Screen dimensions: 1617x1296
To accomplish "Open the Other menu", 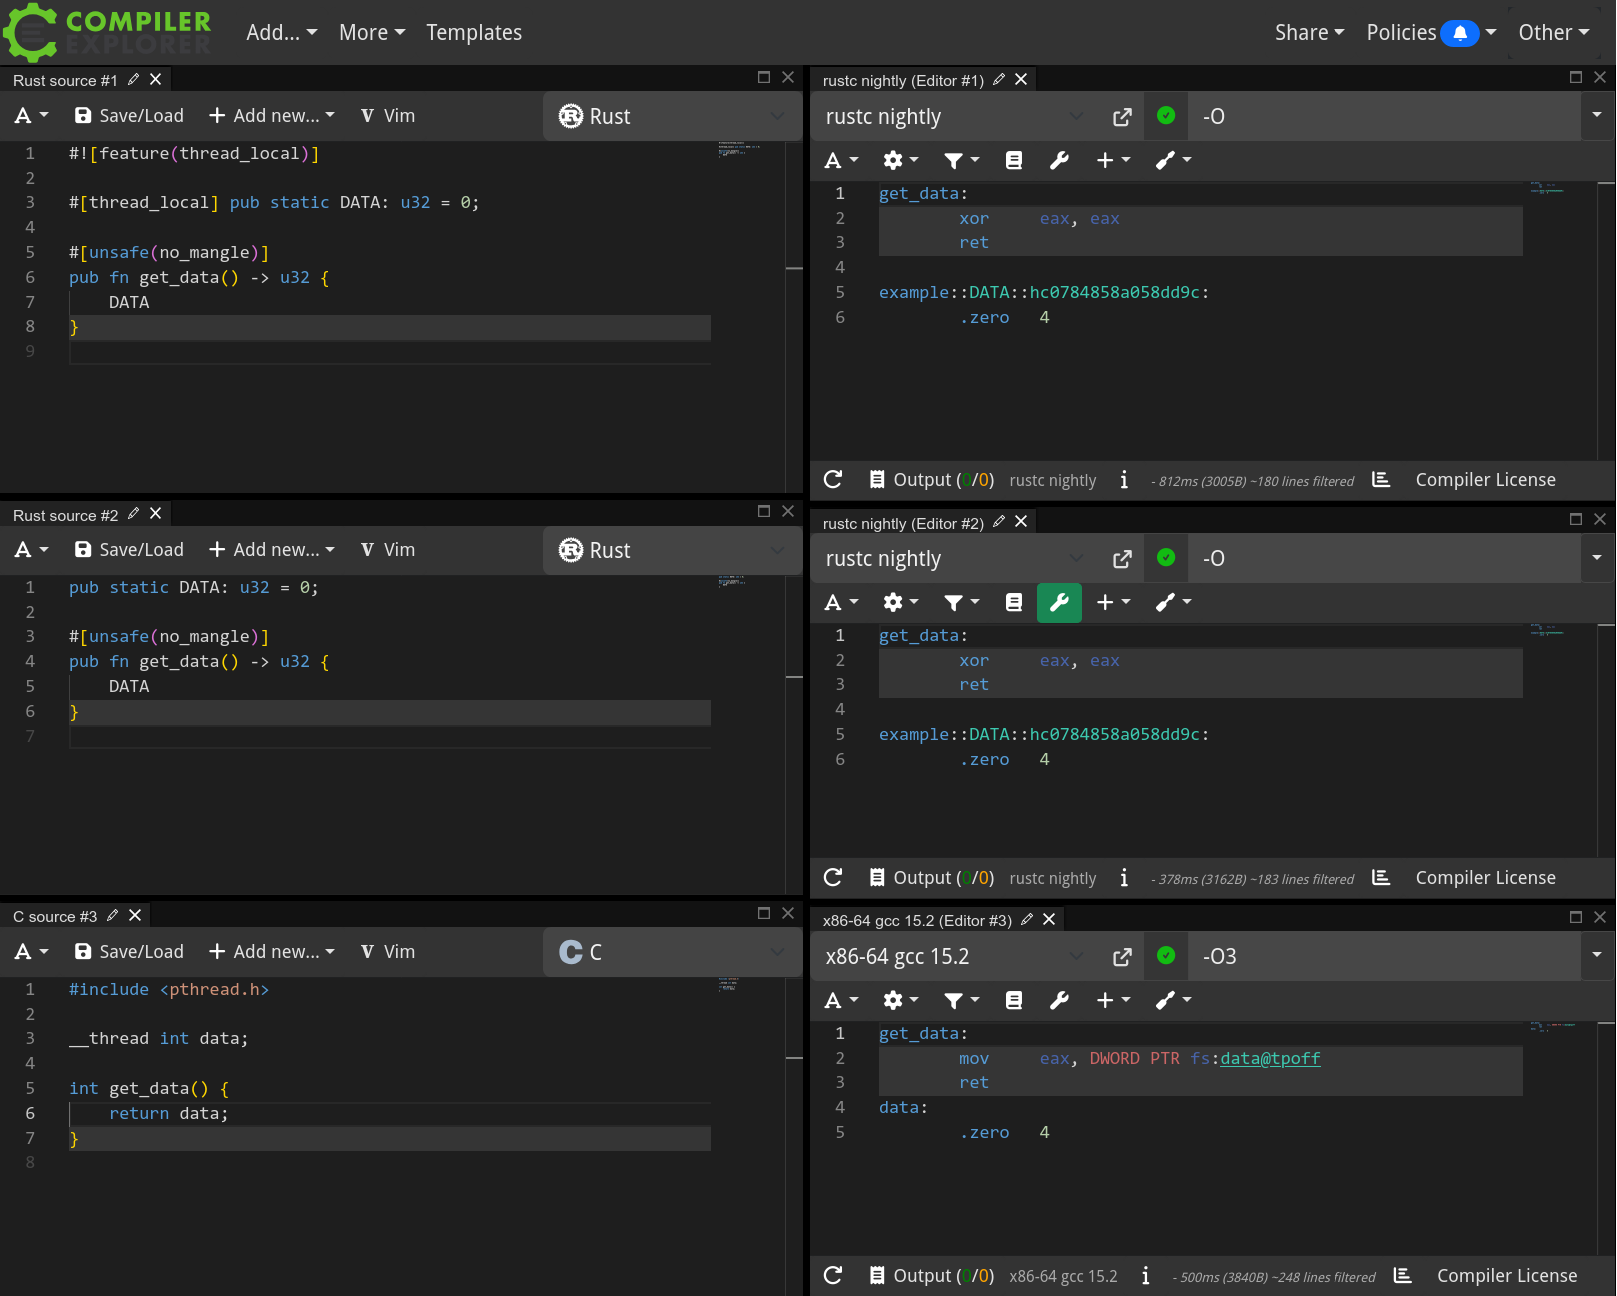I will [1553, 32].
